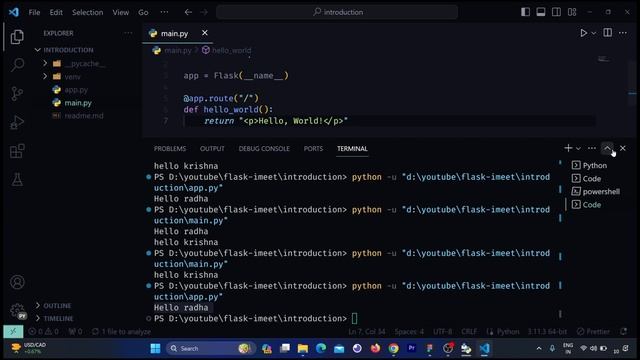Open Google Chrome from the taskbar
This screenshot has width=640, height=360.
(x=393, y=349)
